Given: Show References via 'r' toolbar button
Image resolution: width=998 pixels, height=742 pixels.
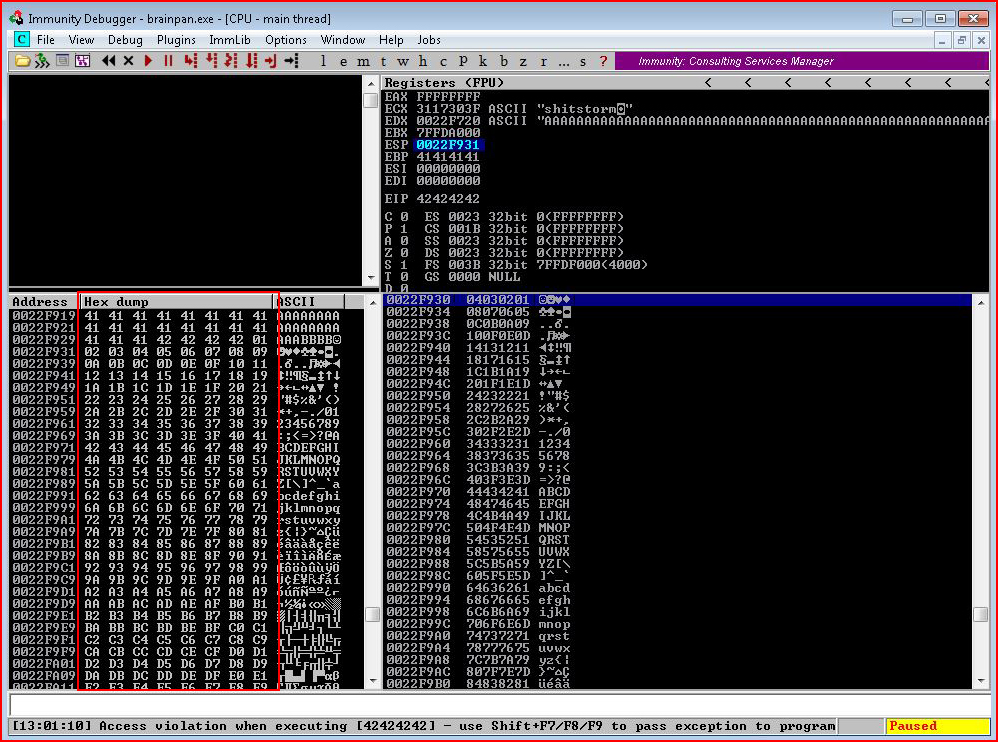Looking at the screenshot, I should tap(543, 61).
